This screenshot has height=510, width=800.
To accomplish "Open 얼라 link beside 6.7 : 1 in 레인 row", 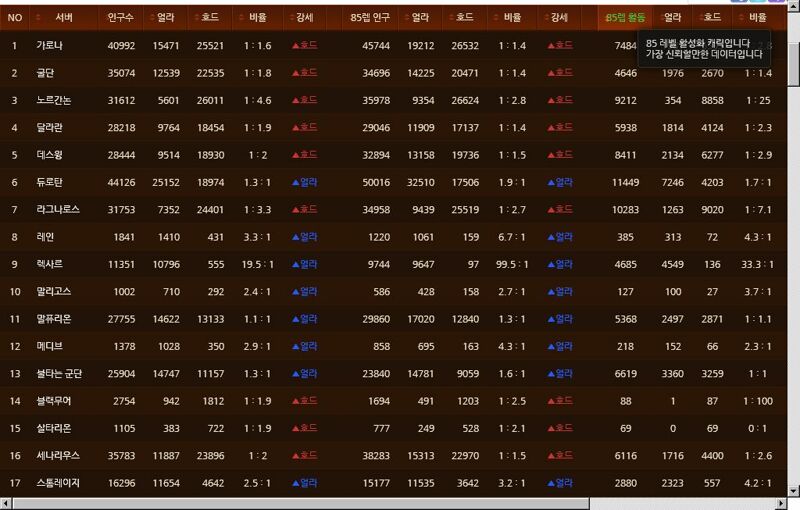I will 560,237.
